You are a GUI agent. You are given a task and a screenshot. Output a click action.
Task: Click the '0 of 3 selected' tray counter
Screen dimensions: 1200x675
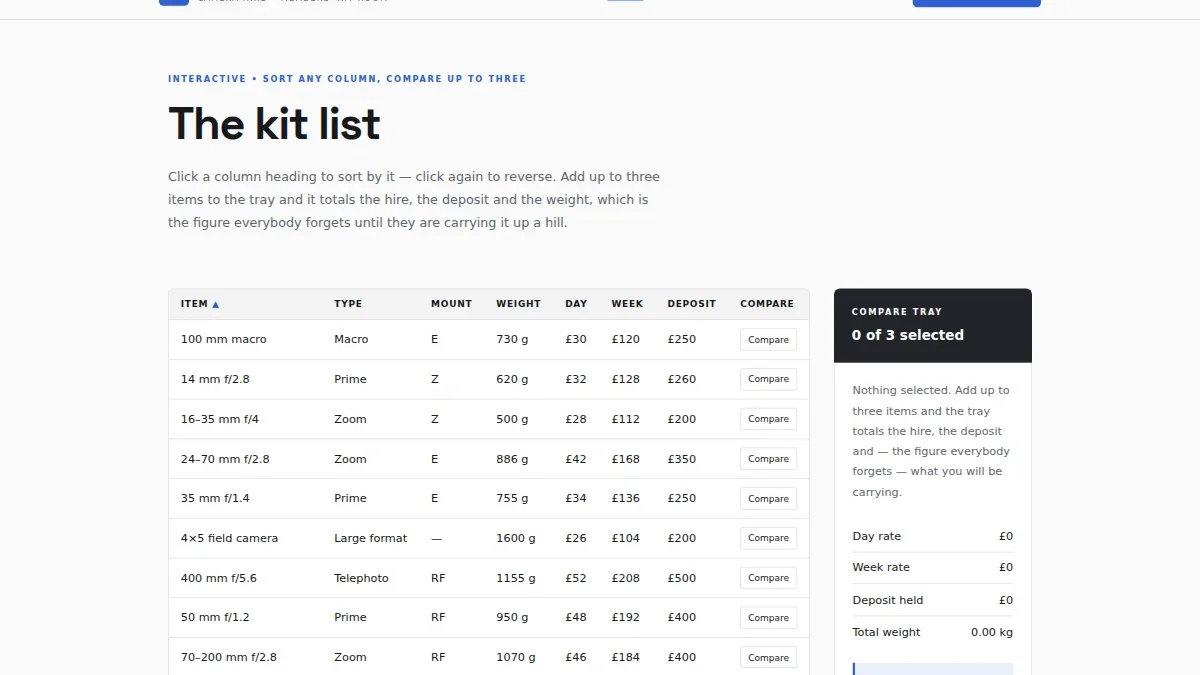(908, 335)
